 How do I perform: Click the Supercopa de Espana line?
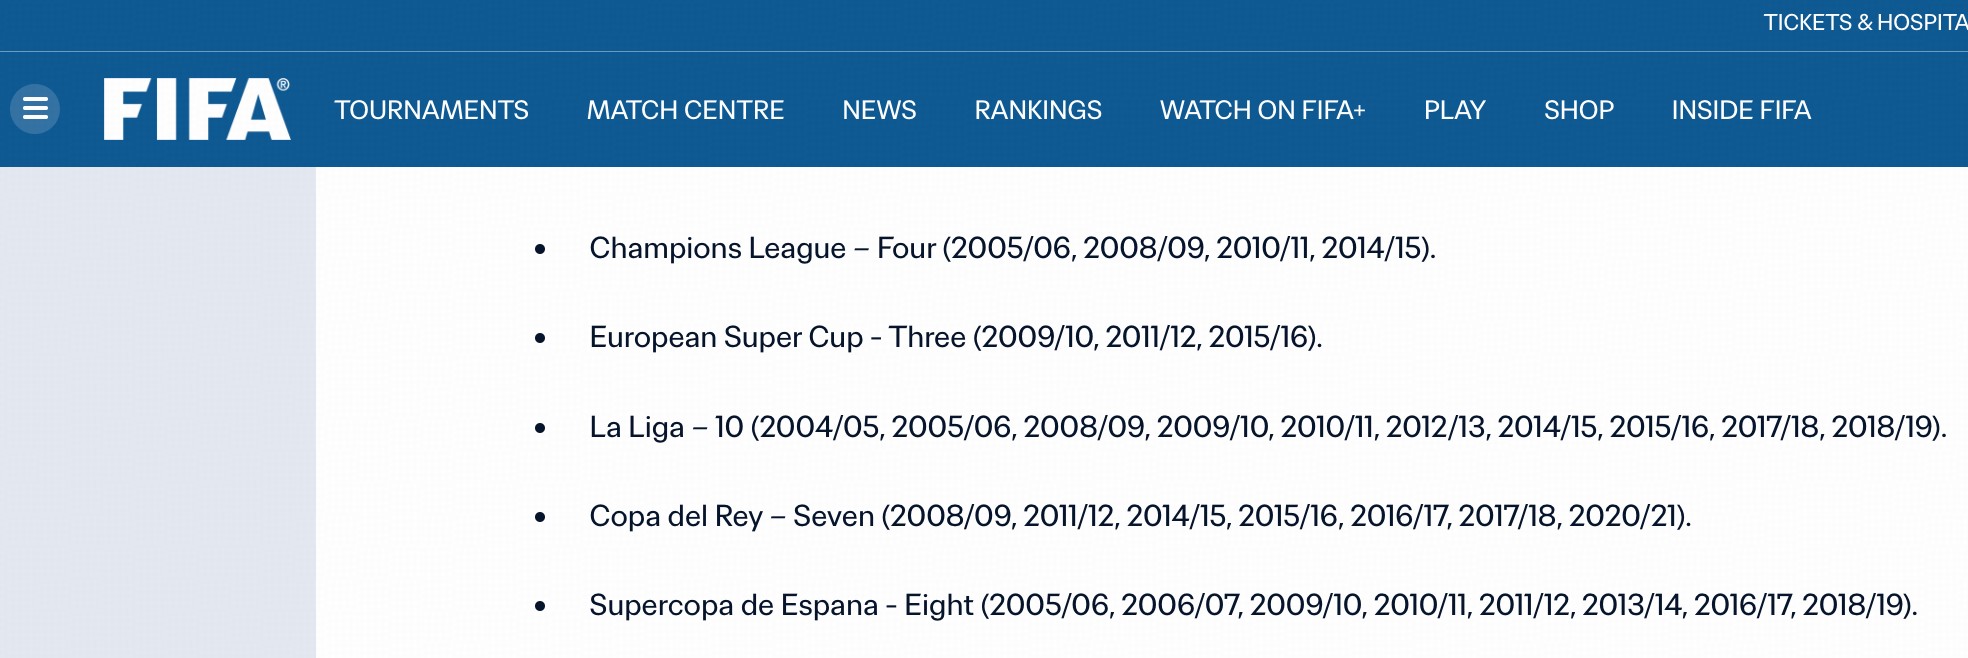click(x=1253, y=605)
